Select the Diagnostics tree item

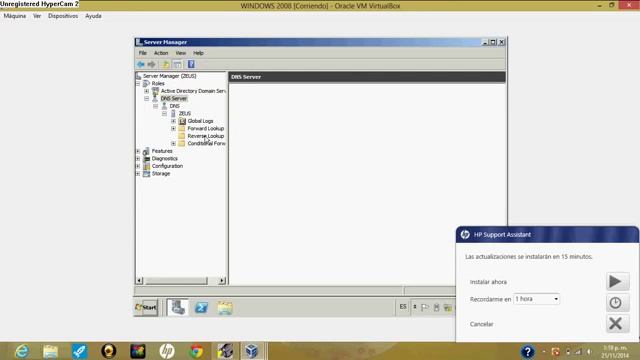(x=164, y=158)
